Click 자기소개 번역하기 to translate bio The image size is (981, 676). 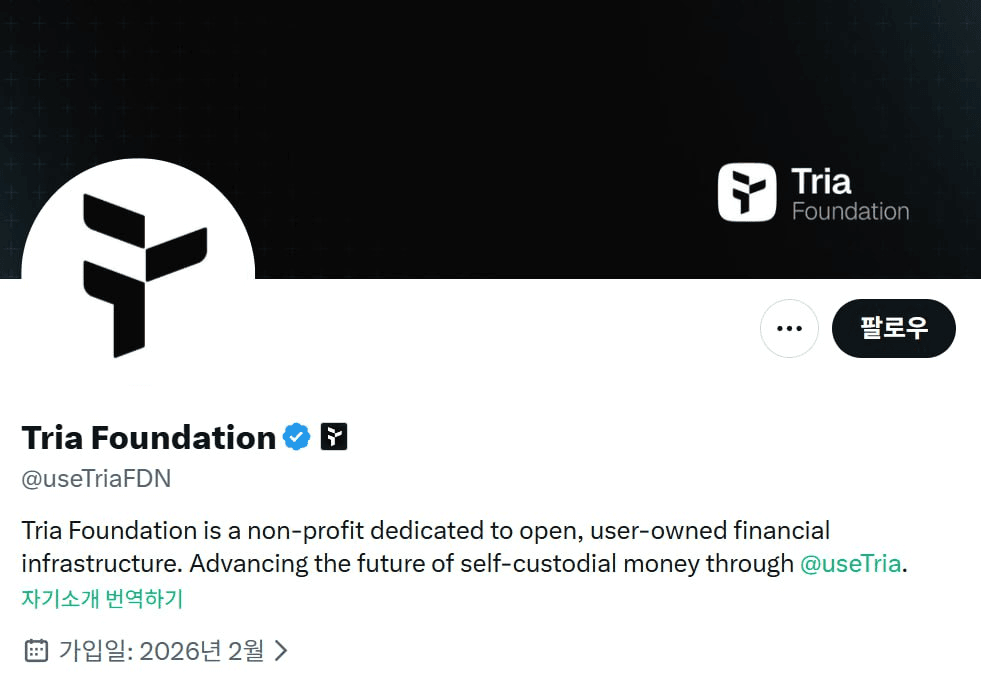coord(102,599)
